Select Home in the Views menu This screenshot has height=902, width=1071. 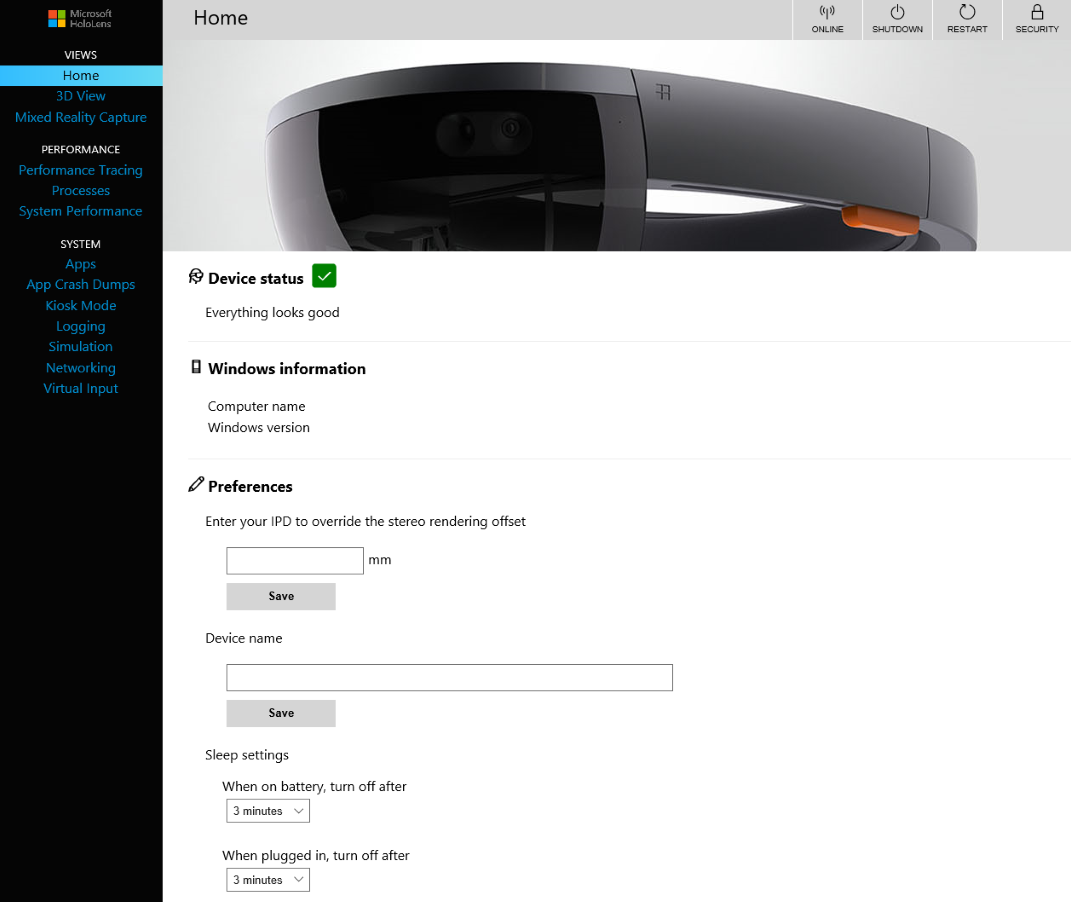tap(81, 76)
